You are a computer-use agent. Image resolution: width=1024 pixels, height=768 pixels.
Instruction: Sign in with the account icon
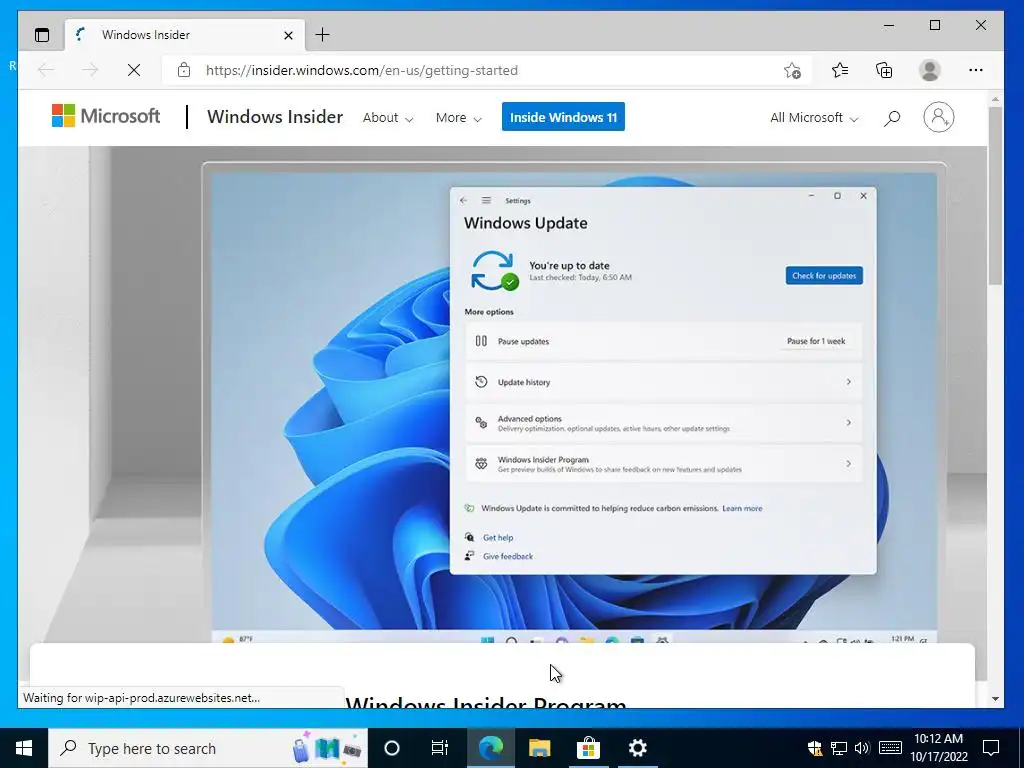click(938, 117)
